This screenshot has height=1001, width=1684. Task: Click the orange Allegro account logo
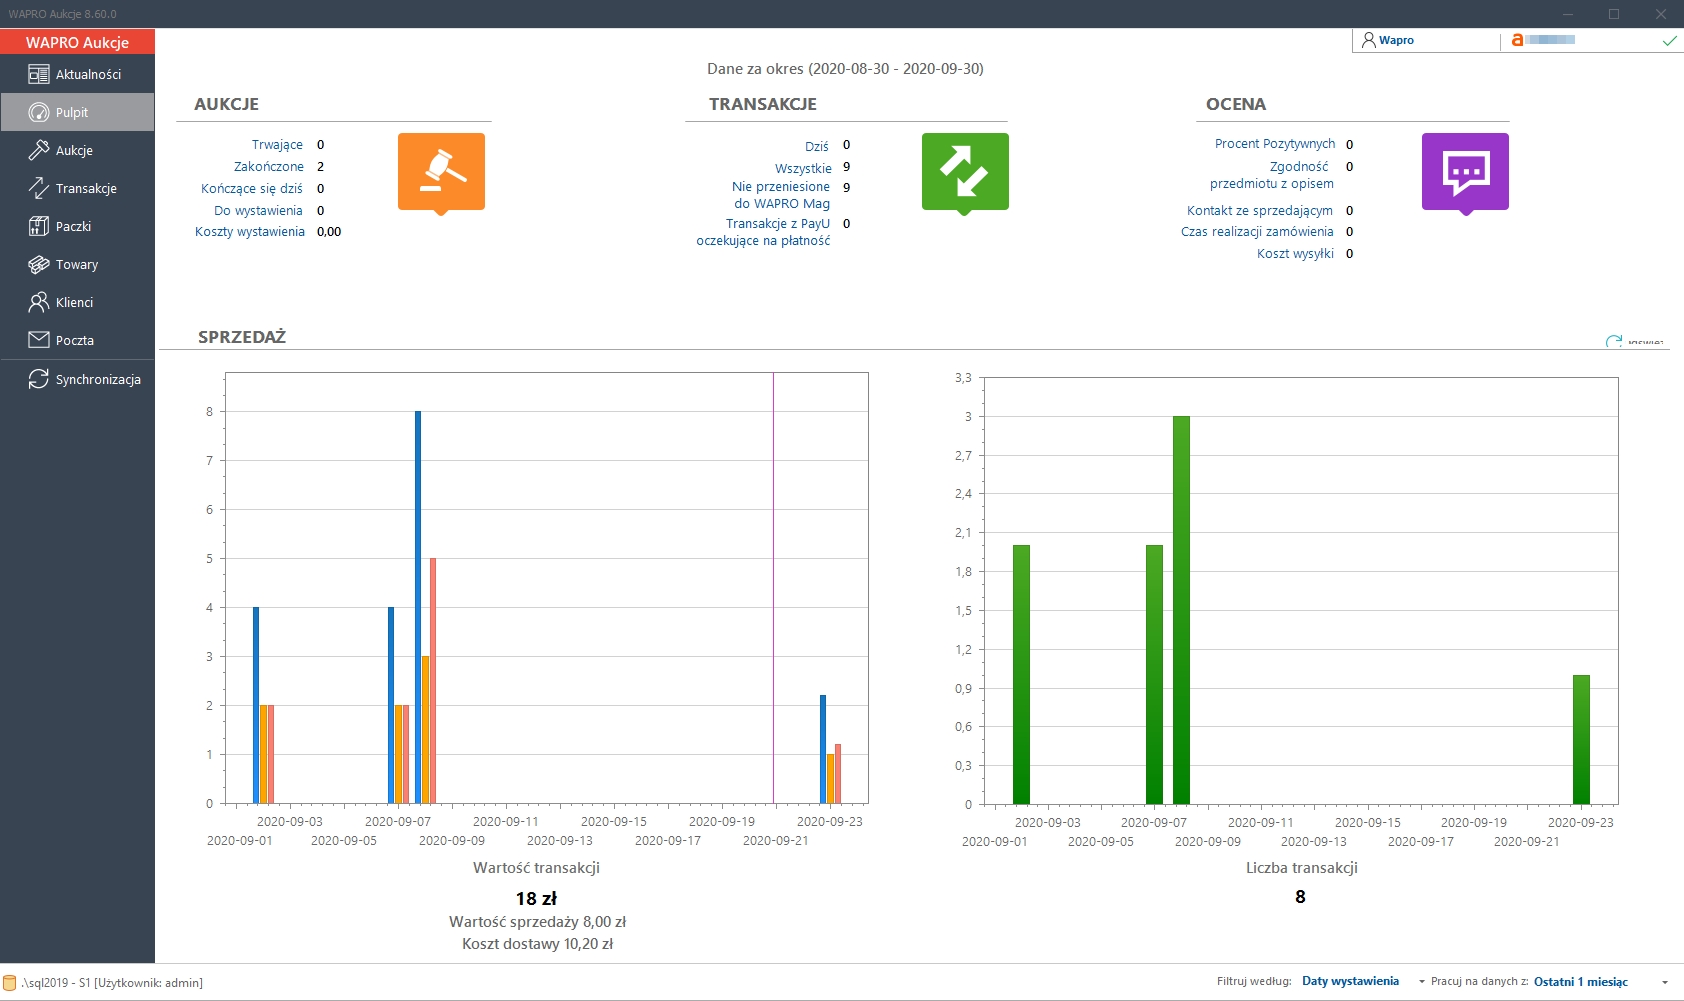coord(1517,40)
